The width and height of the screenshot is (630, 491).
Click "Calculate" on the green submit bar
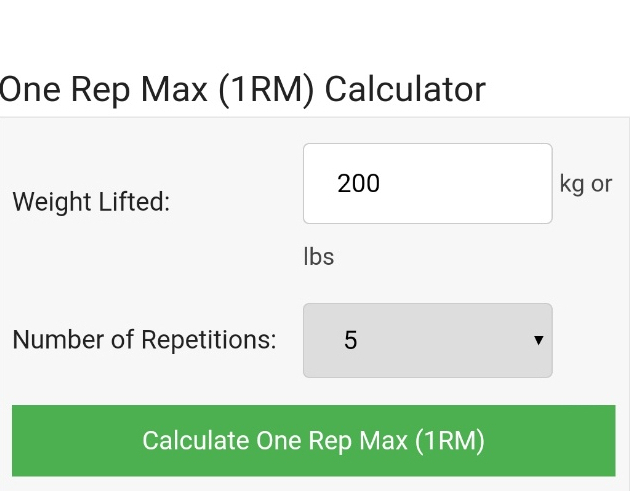coord(195,441)
